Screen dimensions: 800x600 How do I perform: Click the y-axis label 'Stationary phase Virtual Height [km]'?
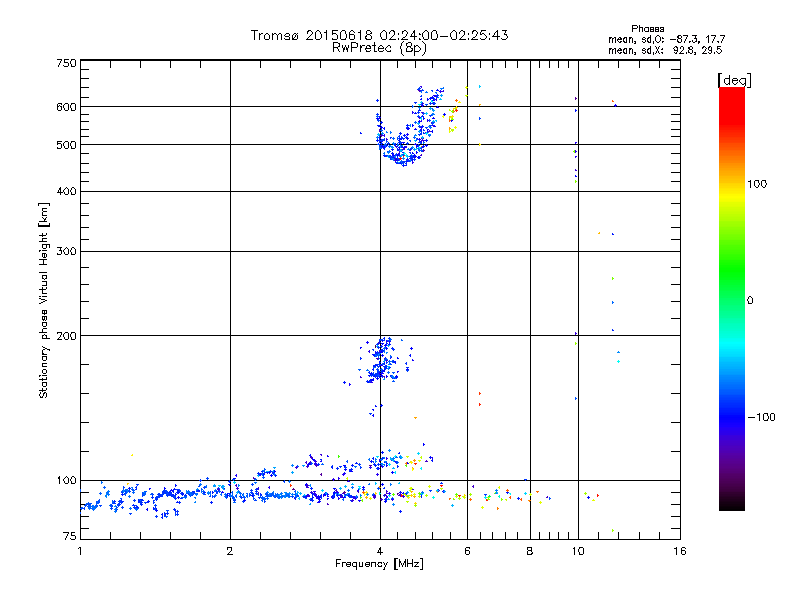pos(43,300)
